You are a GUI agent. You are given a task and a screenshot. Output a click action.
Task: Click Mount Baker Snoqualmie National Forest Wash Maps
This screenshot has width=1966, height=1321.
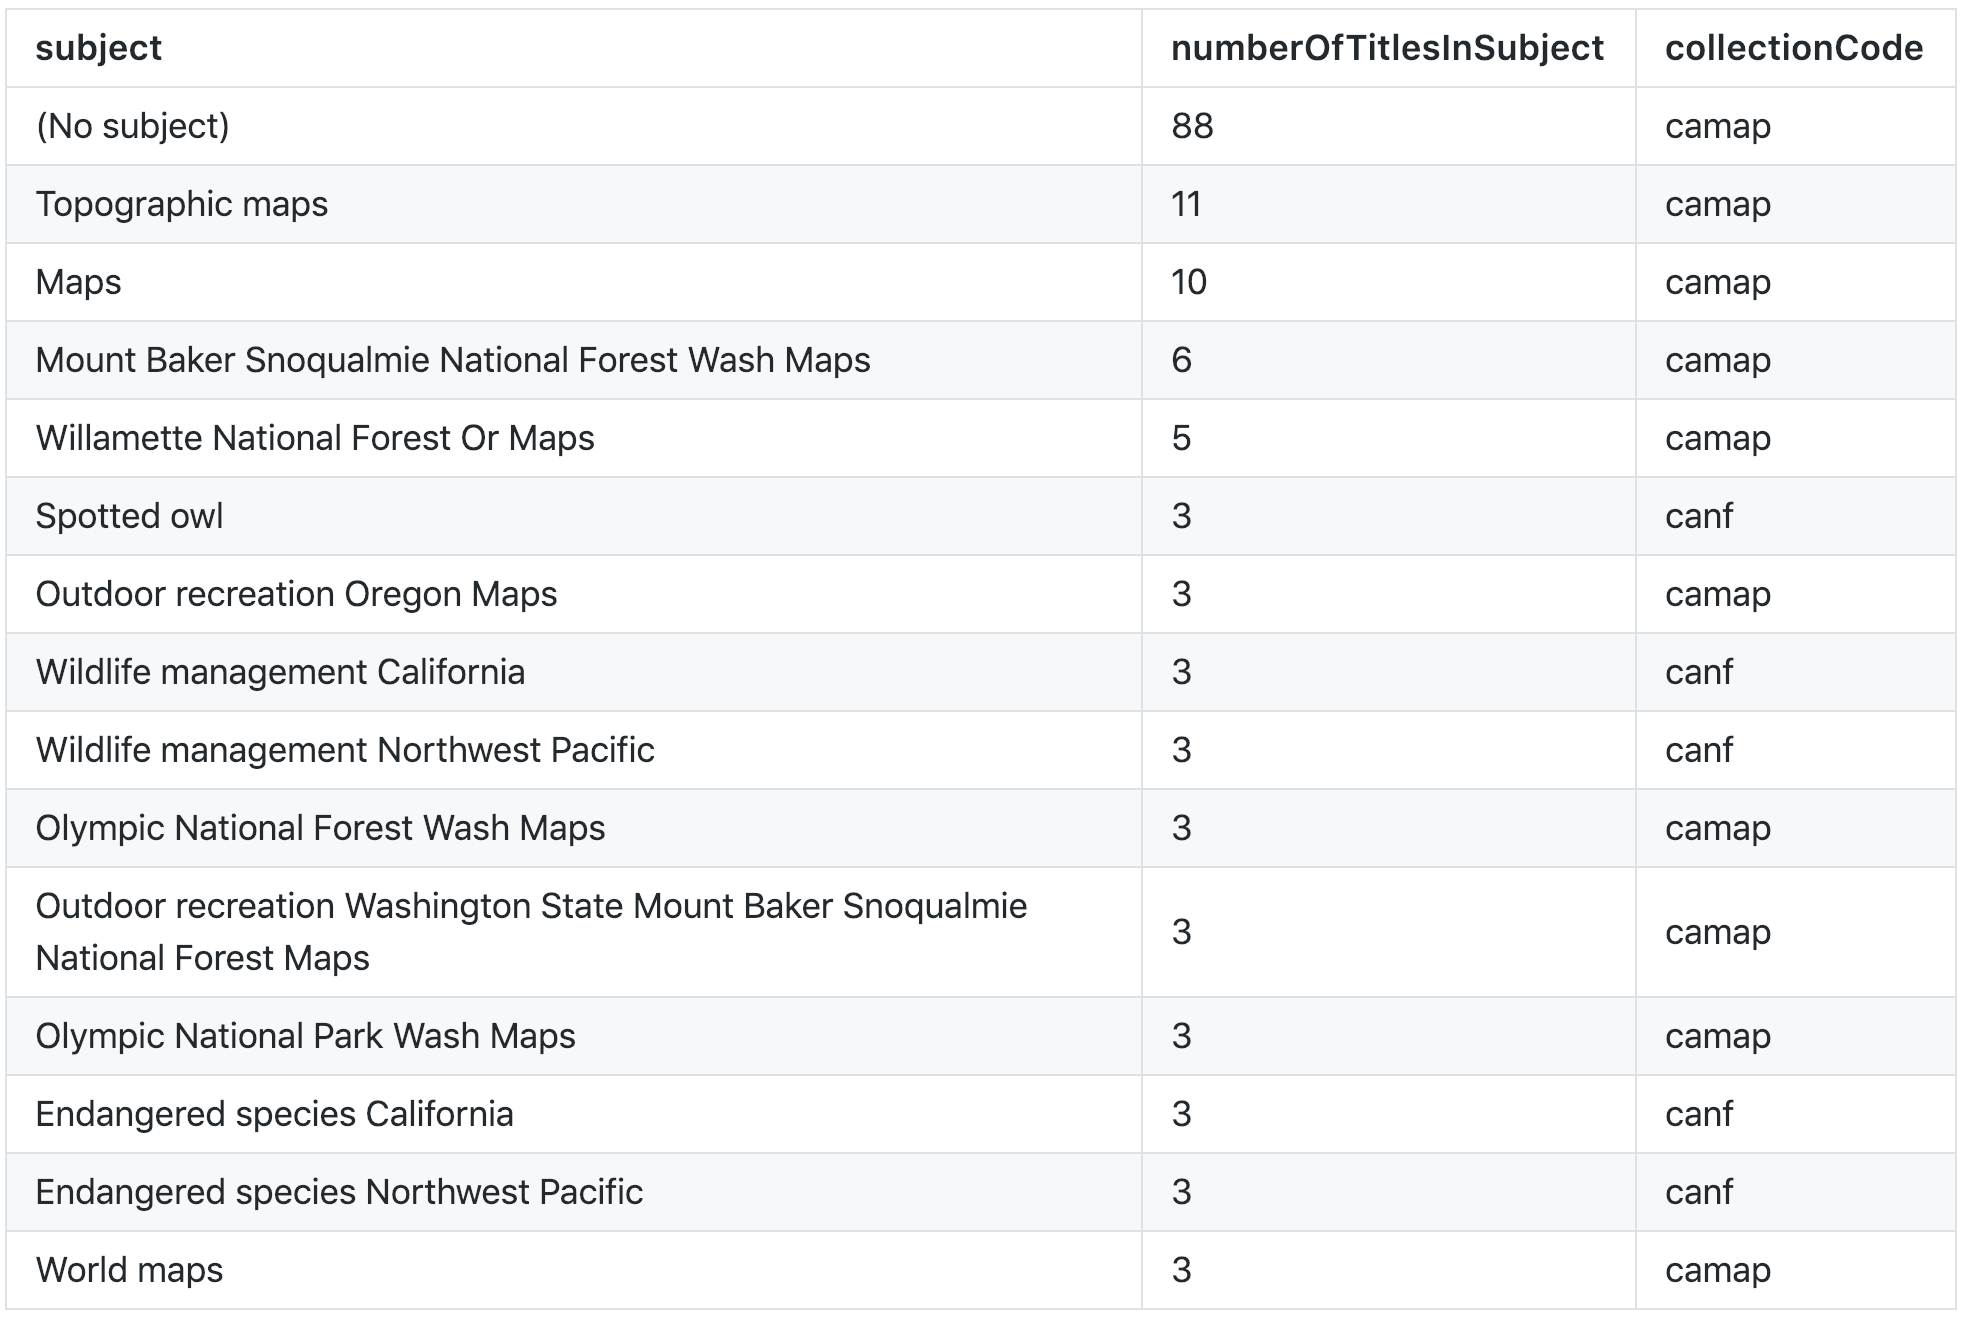452,360
